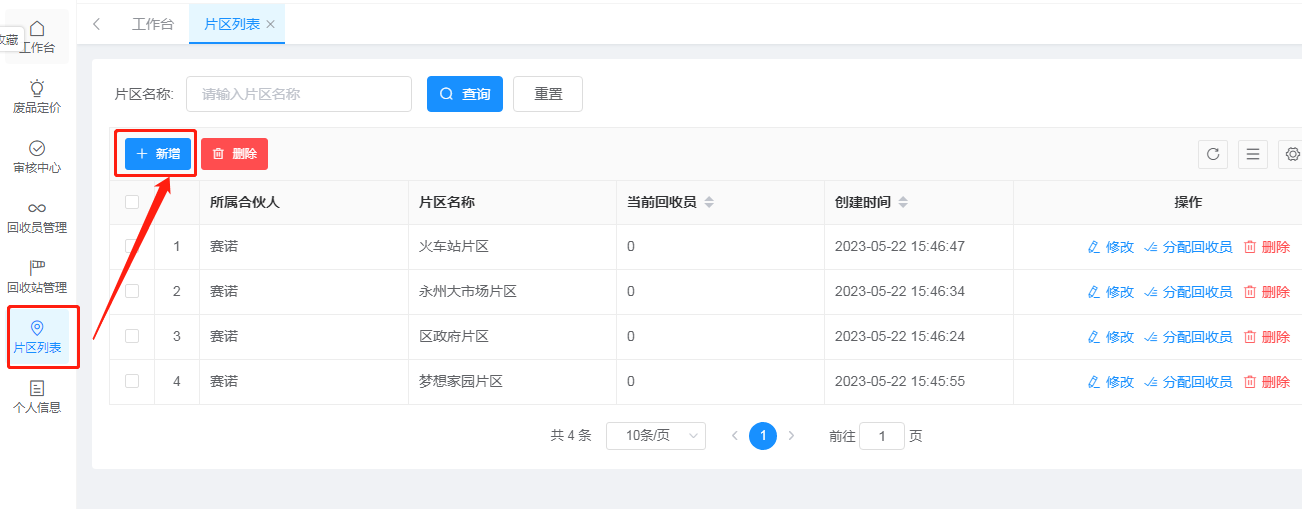
Task: Open 个人信息 sidebar item
Action: 37,397
